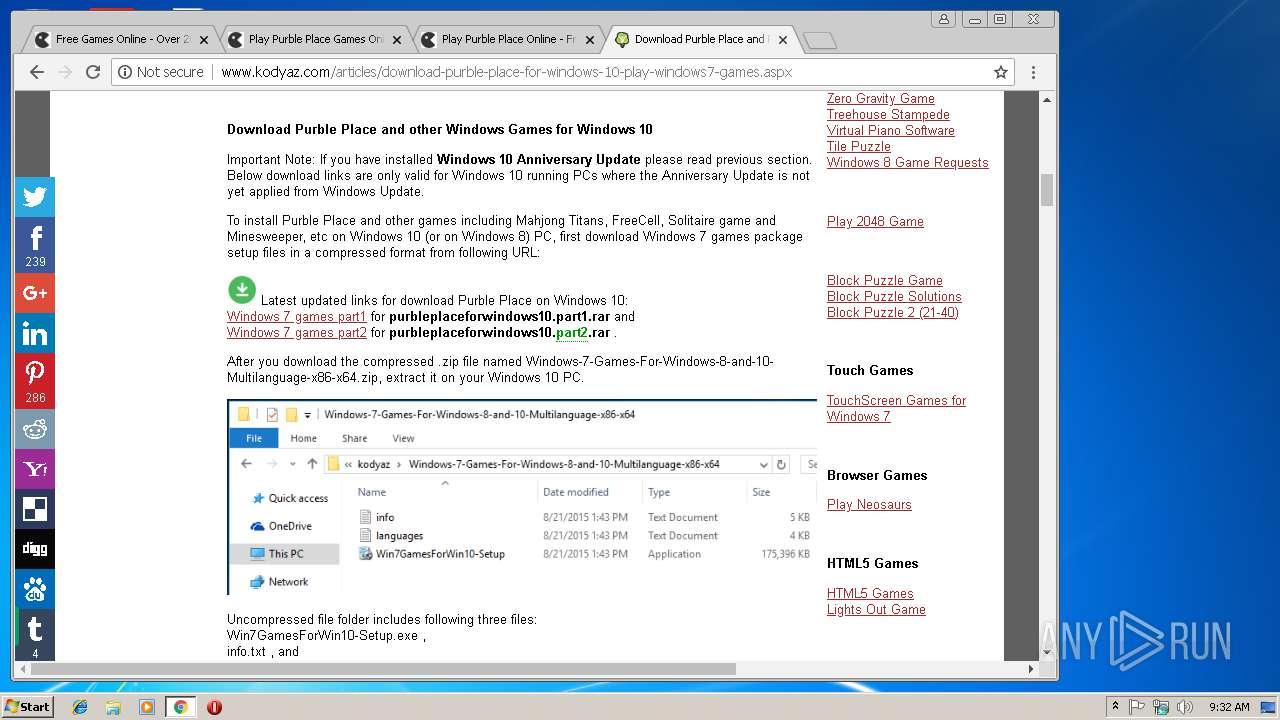This screenshot has height=720, width=1280.
Task: Open 'Lights Out Game' link
Action: point(876,610)
